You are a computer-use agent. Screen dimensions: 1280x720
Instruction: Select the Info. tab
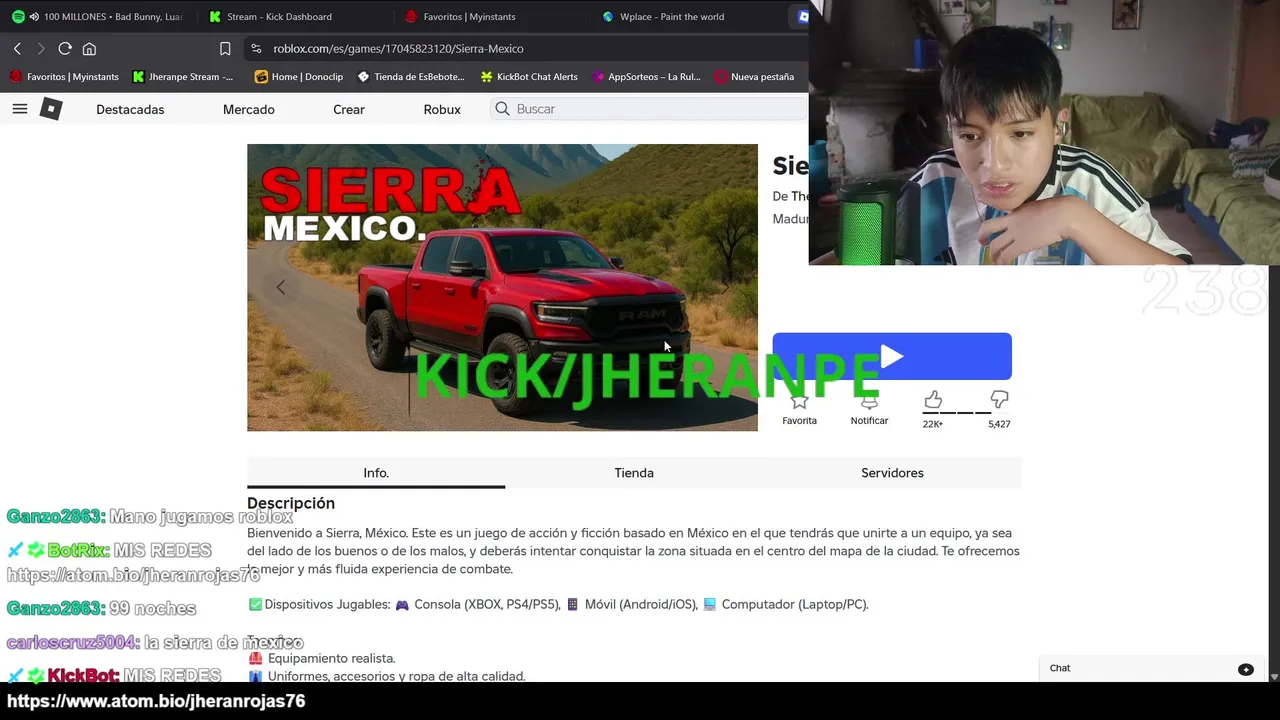click(x=376, y=473)
